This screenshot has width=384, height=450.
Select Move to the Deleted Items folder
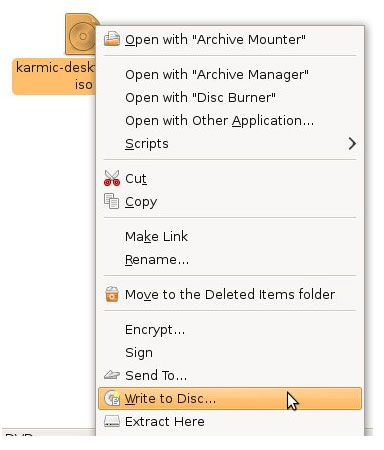(x=230, y=294)
